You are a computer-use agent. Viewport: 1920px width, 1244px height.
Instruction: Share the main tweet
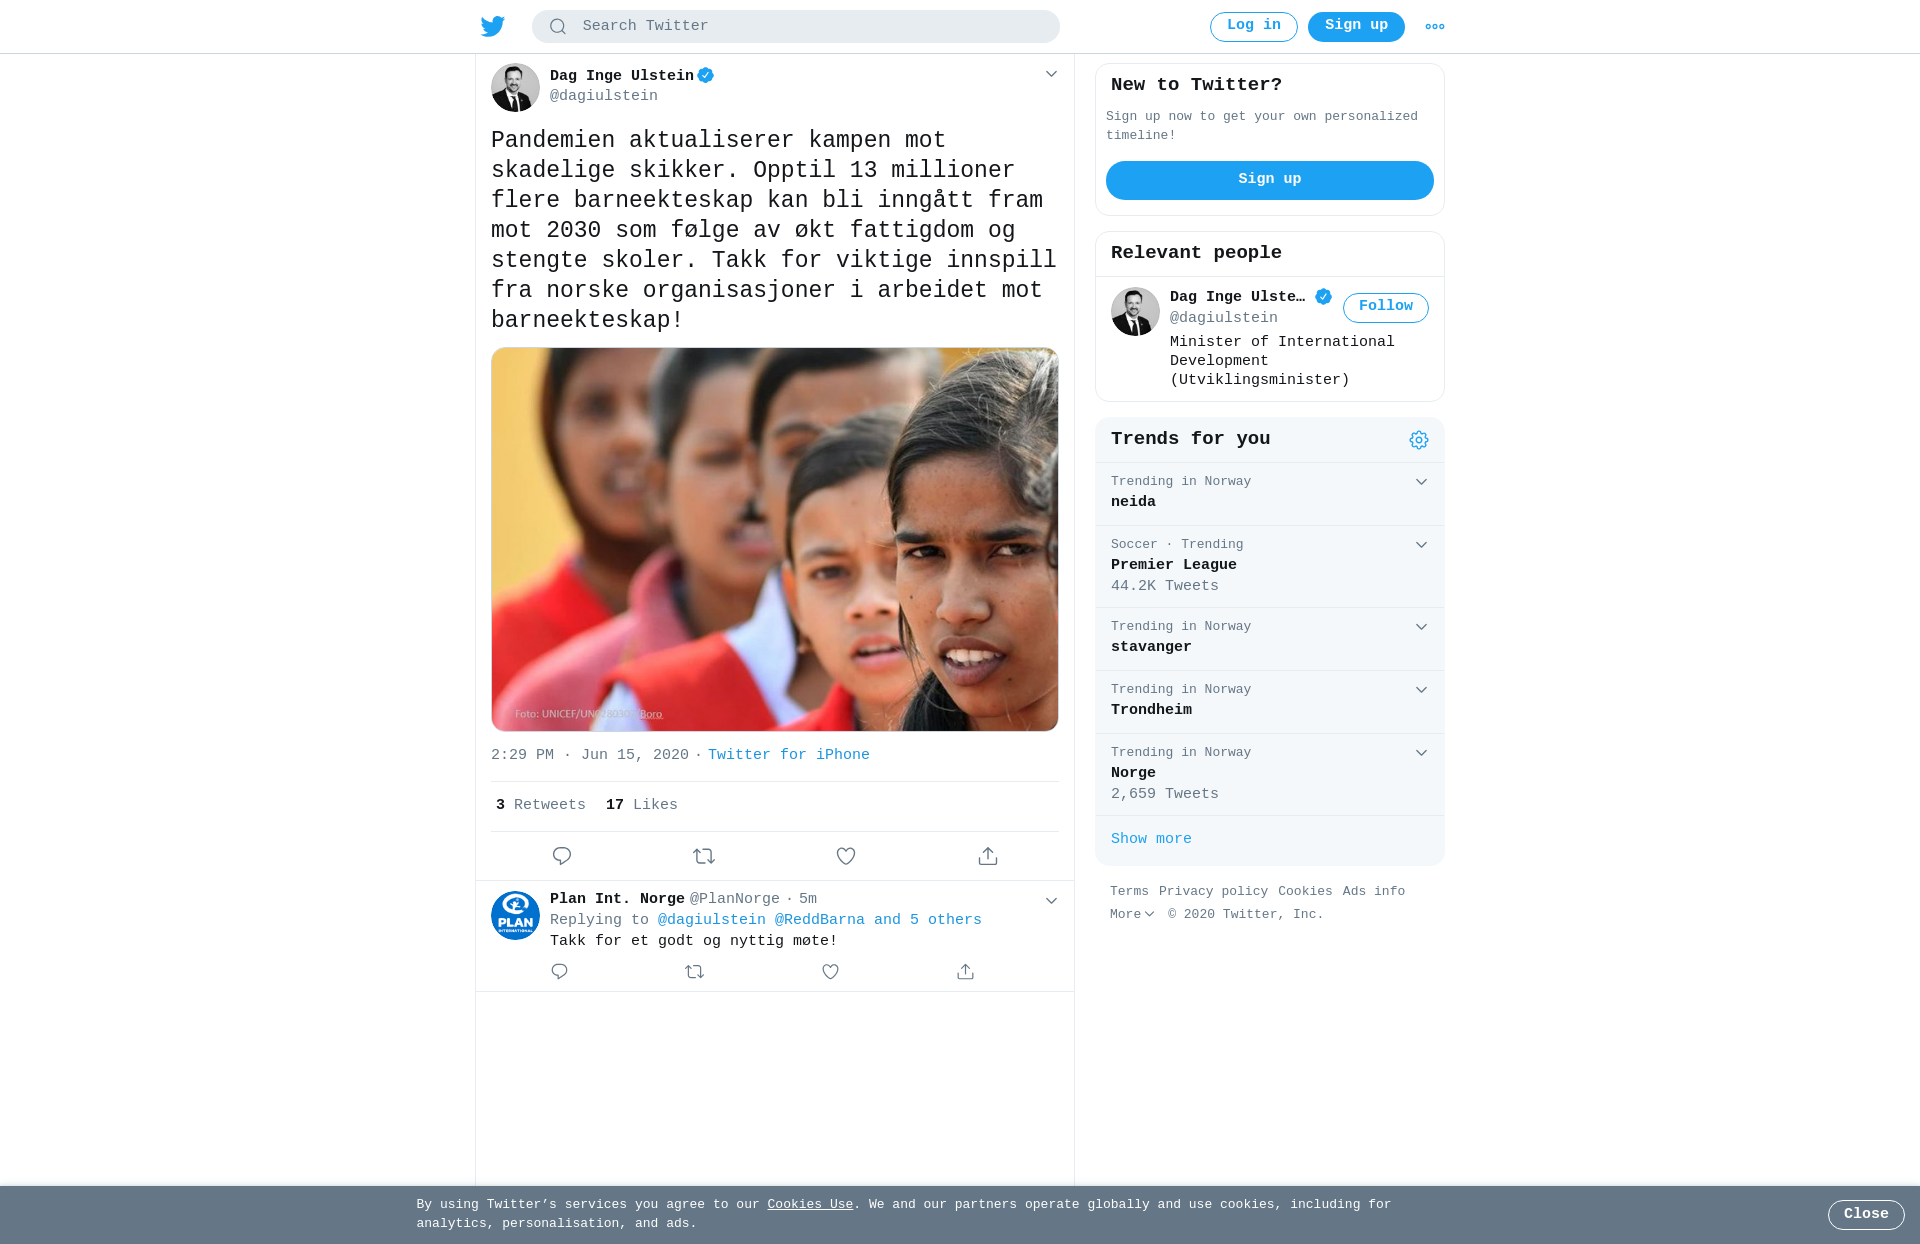[988, 856]
